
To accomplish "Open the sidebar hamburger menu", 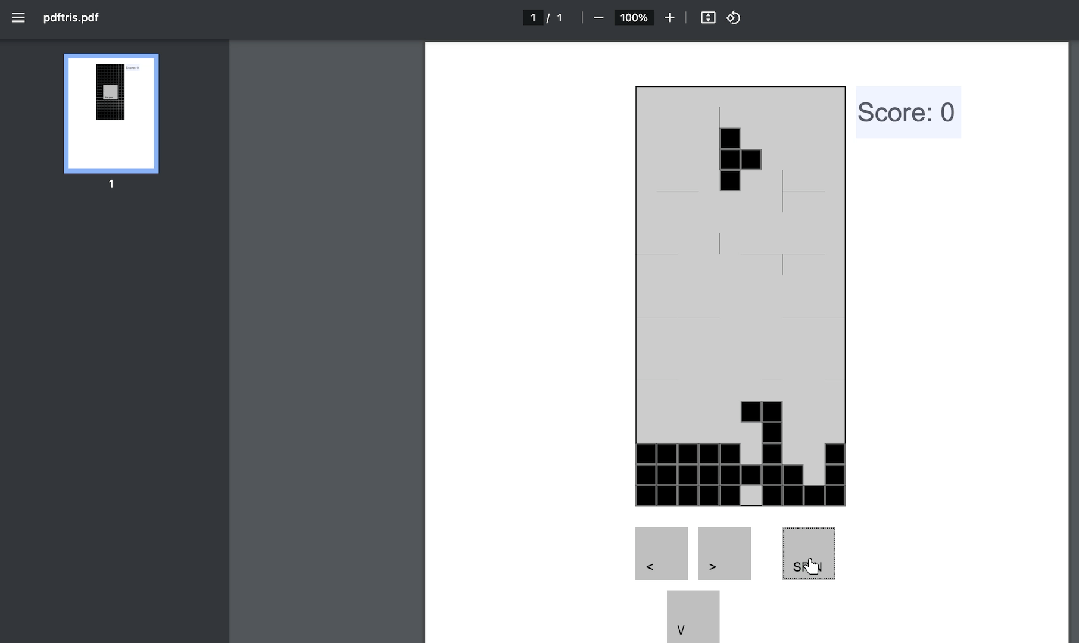I will [18, 18].
